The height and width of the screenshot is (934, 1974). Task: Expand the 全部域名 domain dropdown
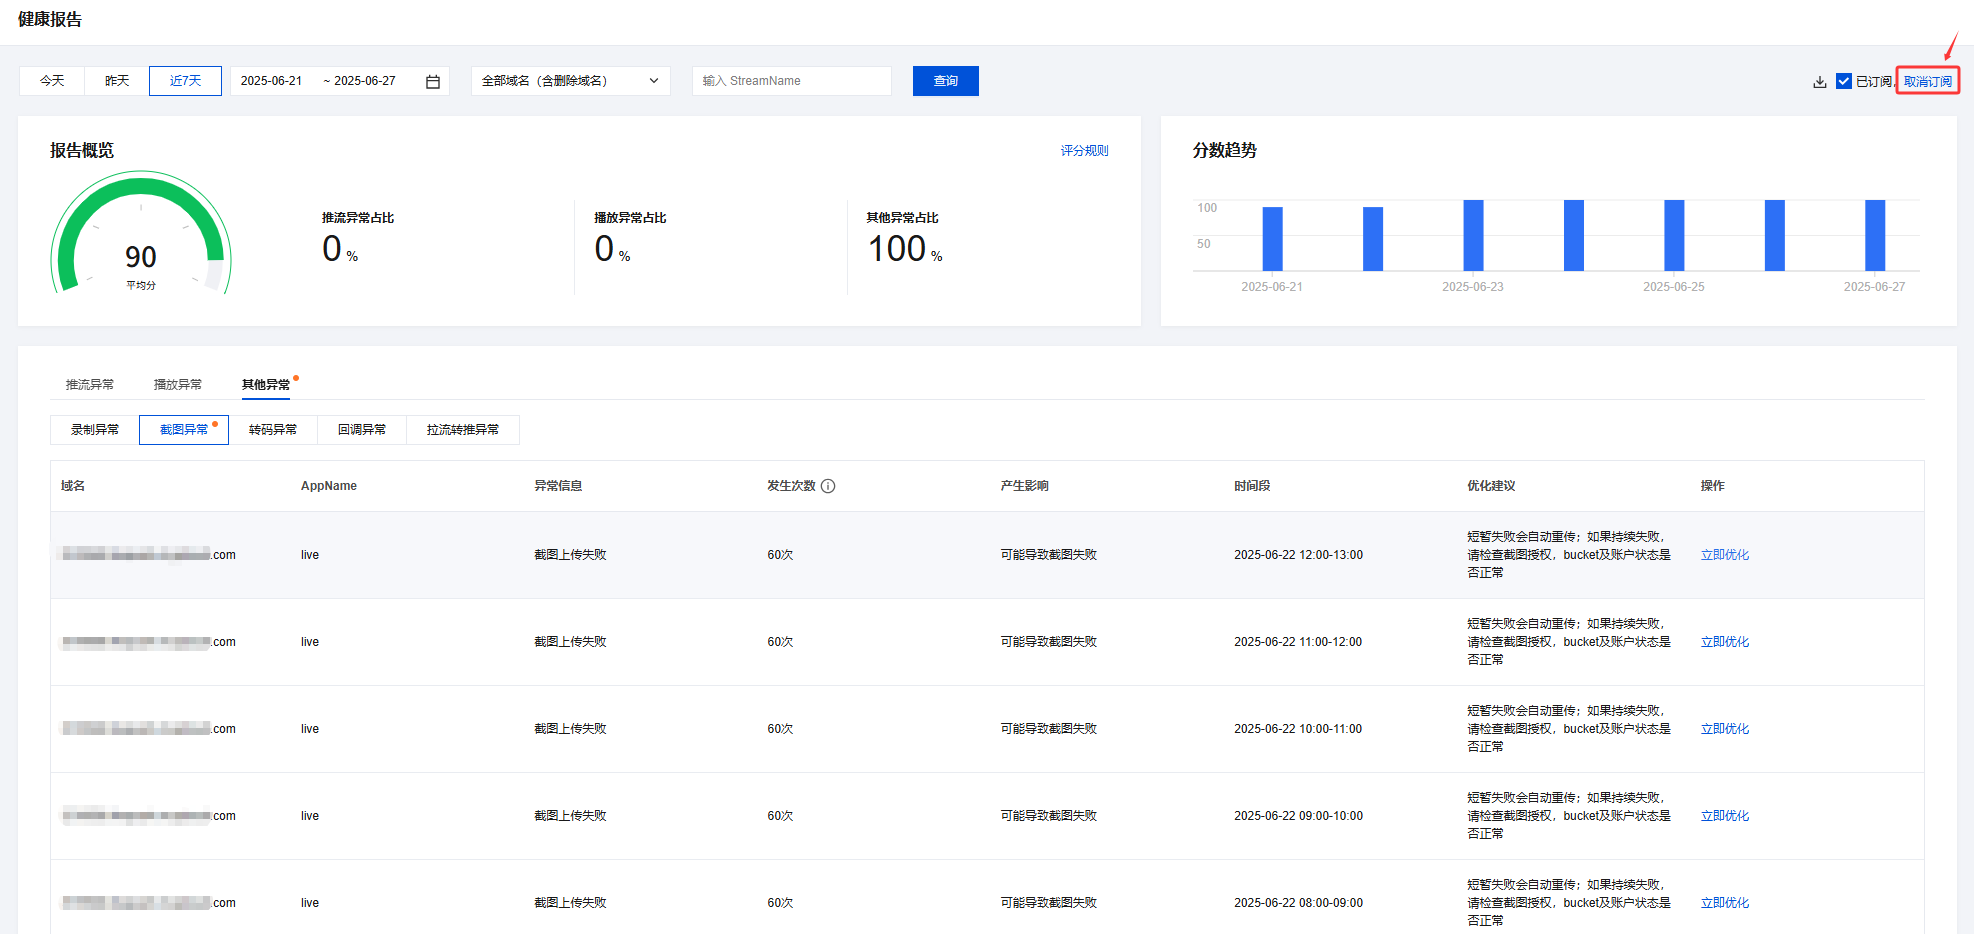[x=570, y=81]
